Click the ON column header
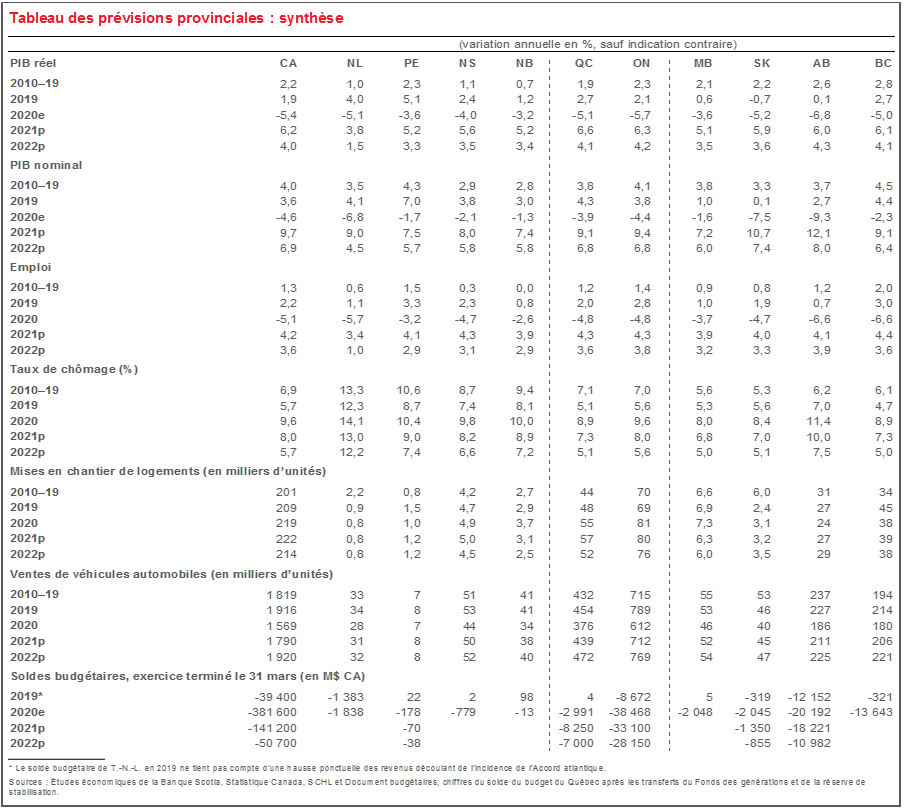 pos(642,64)
